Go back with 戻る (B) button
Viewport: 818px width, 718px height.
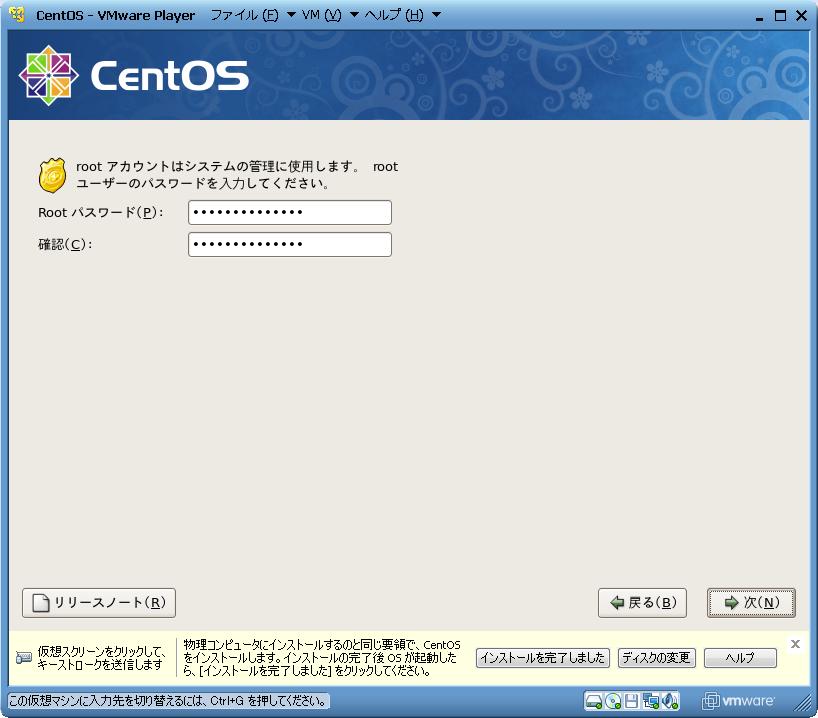pyautogui.click(x=642, y=603)
